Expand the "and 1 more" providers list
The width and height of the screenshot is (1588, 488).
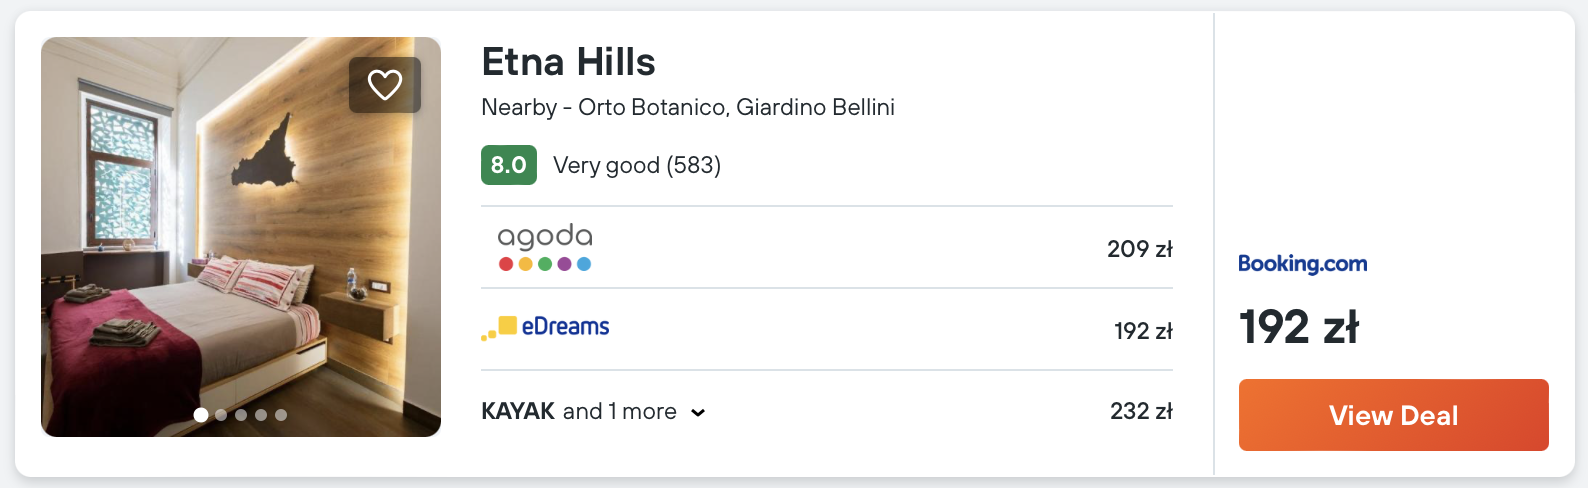[x=619, y=411]
